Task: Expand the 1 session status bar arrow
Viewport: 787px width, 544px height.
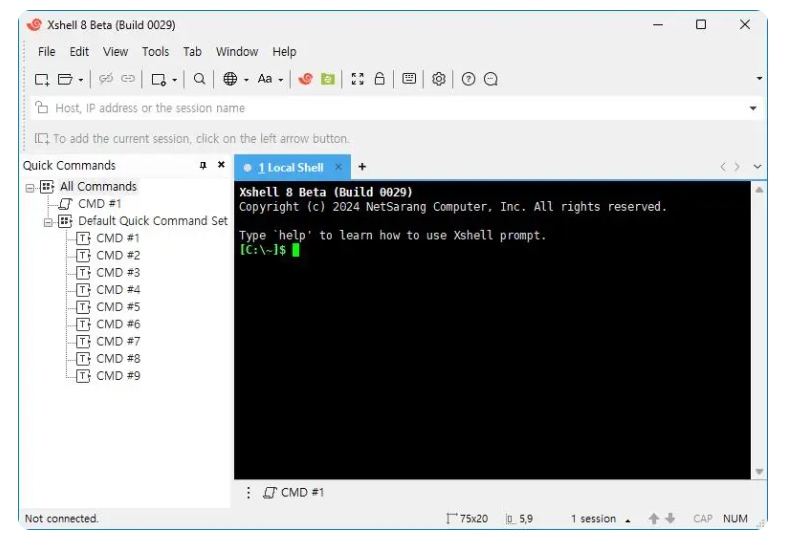Action: tap(627, 520)
